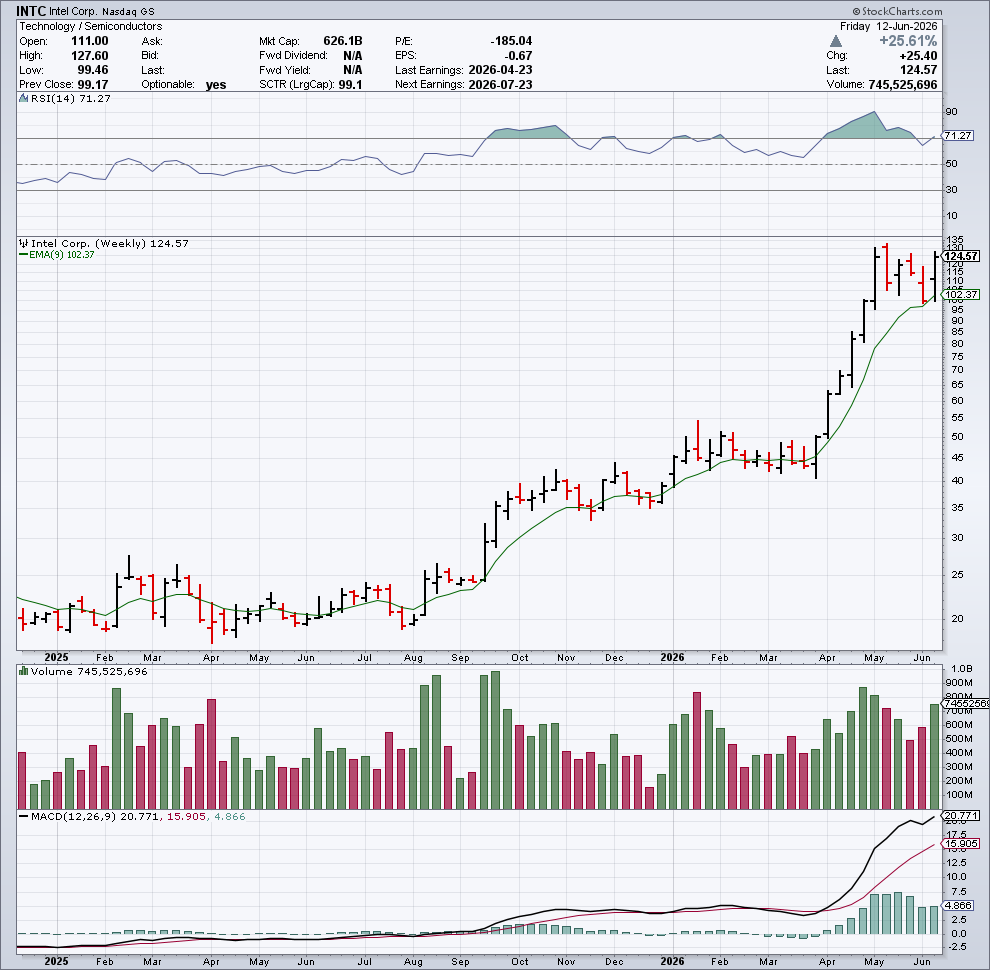Viewport: 990px width, 970px height.
Task: Click the INTC ticker symbol in header
Action: tap(30, 11)
